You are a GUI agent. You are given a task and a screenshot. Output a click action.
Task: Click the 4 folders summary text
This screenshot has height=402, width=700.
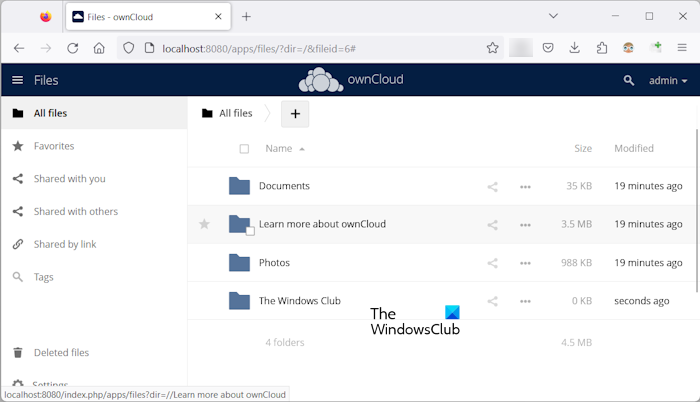pyautogui.click(x=285, y=343)
